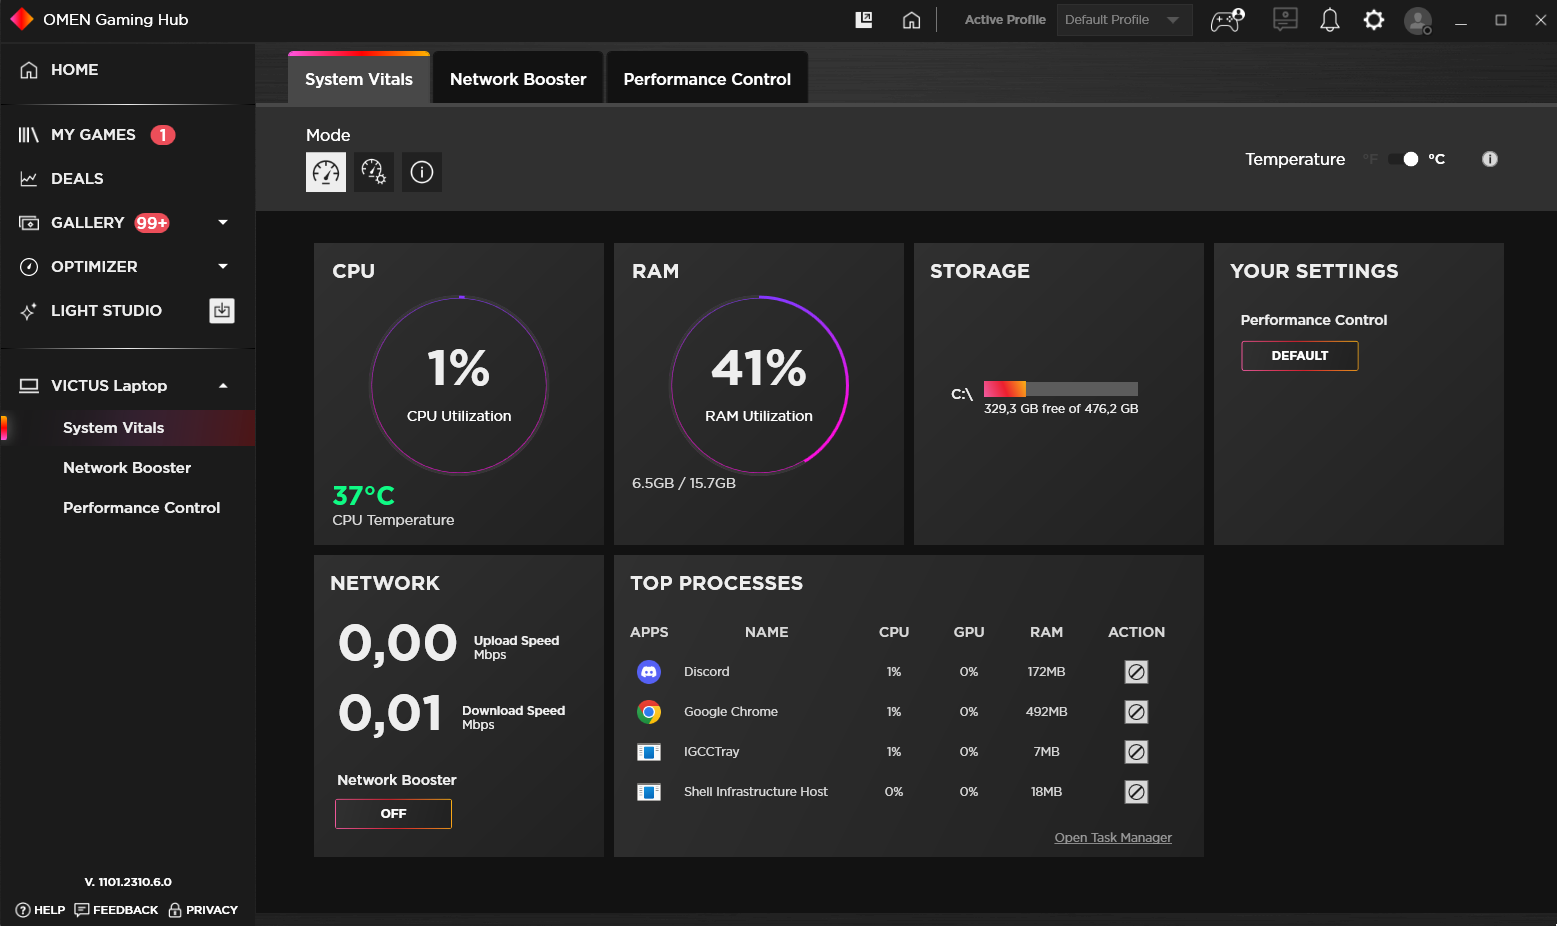1557x926 pixels.
Task: Expand the Gallery submenu arrow
Action: (x=223, y=223)
